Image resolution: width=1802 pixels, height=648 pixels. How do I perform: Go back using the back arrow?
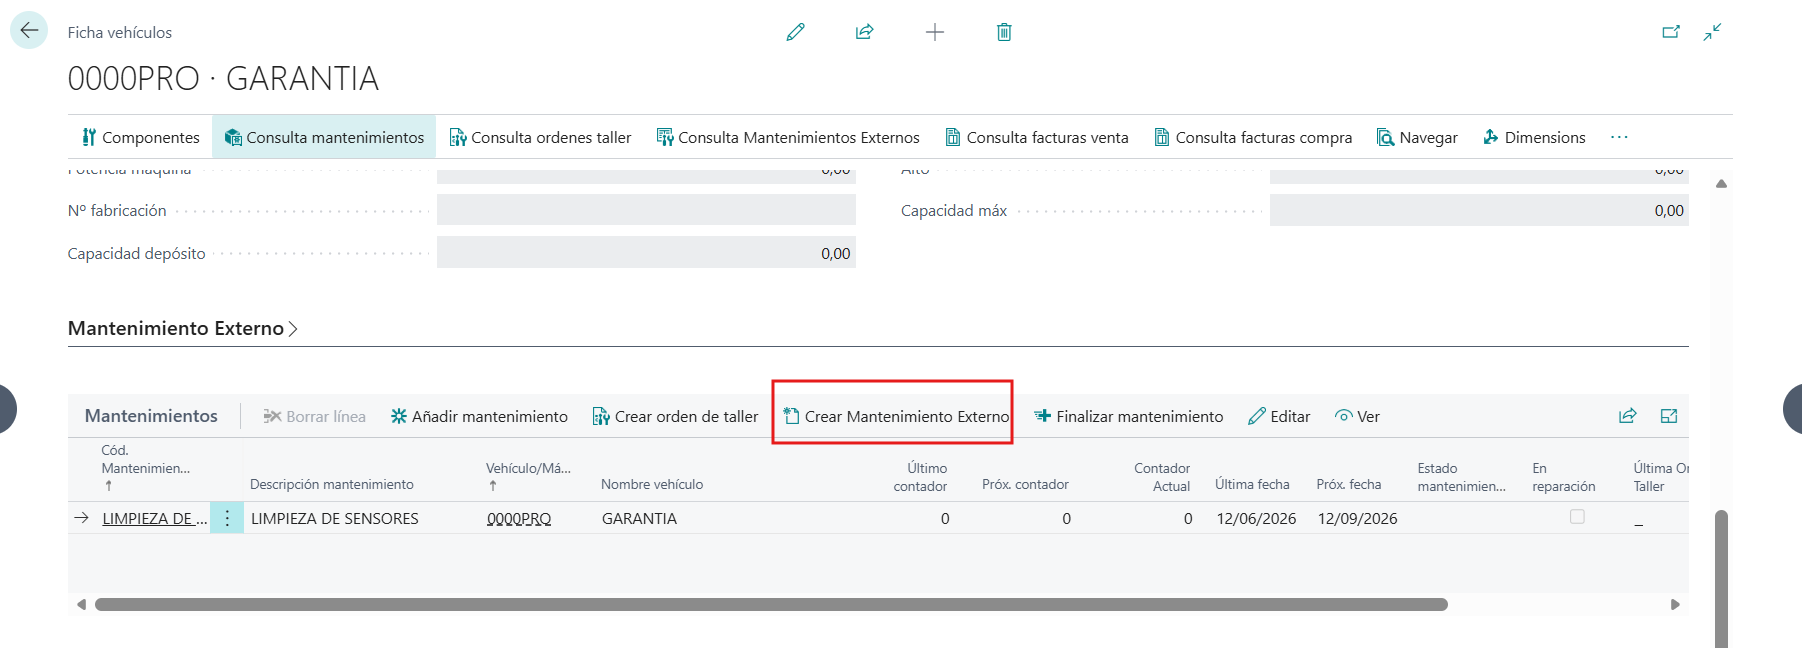(x=29, y=31)
